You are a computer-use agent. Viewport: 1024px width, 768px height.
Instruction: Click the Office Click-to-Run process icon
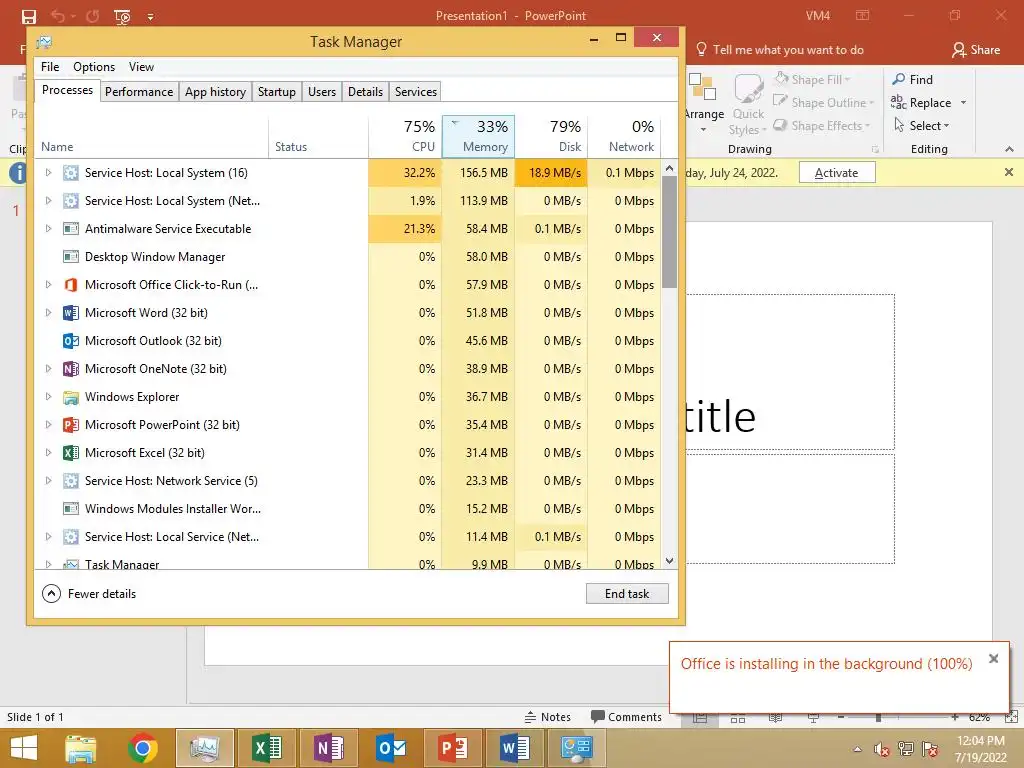(x=71, y=285)
